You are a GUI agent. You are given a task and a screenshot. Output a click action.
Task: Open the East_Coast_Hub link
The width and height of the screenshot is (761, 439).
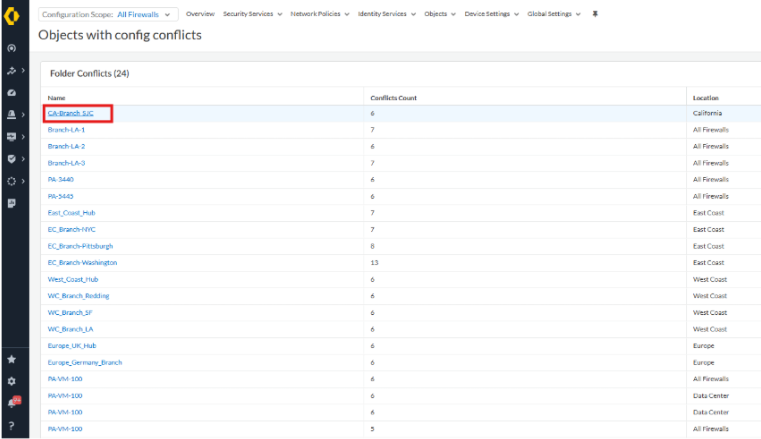click(71, 213)
